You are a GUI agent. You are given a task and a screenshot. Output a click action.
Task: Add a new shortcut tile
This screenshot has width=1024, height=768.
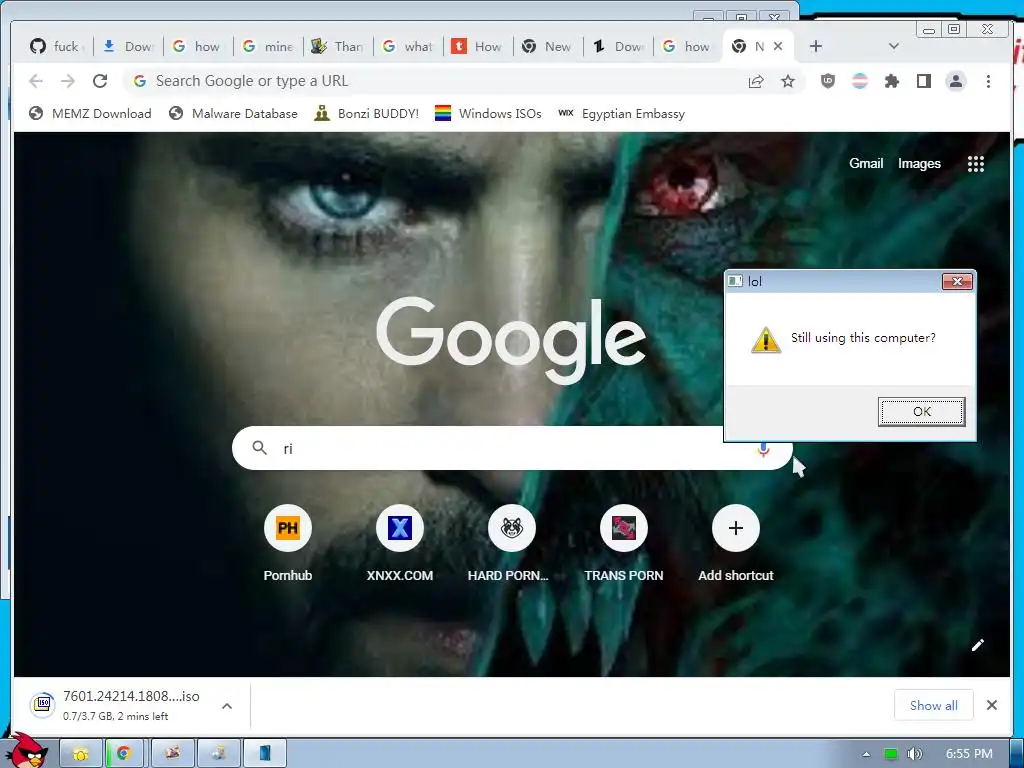point(735,528)
